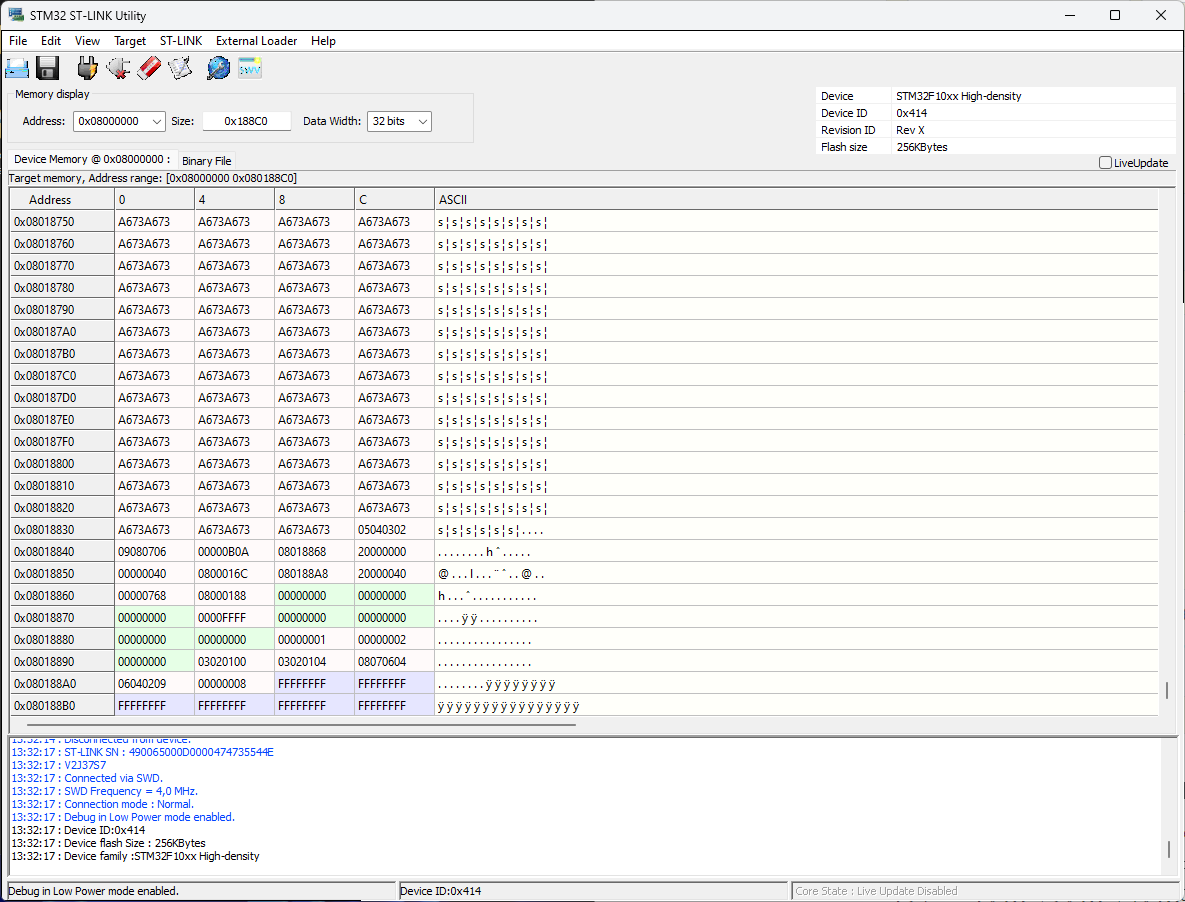Switch to the Binary File tab
1185x902 pixels.
coord(206,161)
